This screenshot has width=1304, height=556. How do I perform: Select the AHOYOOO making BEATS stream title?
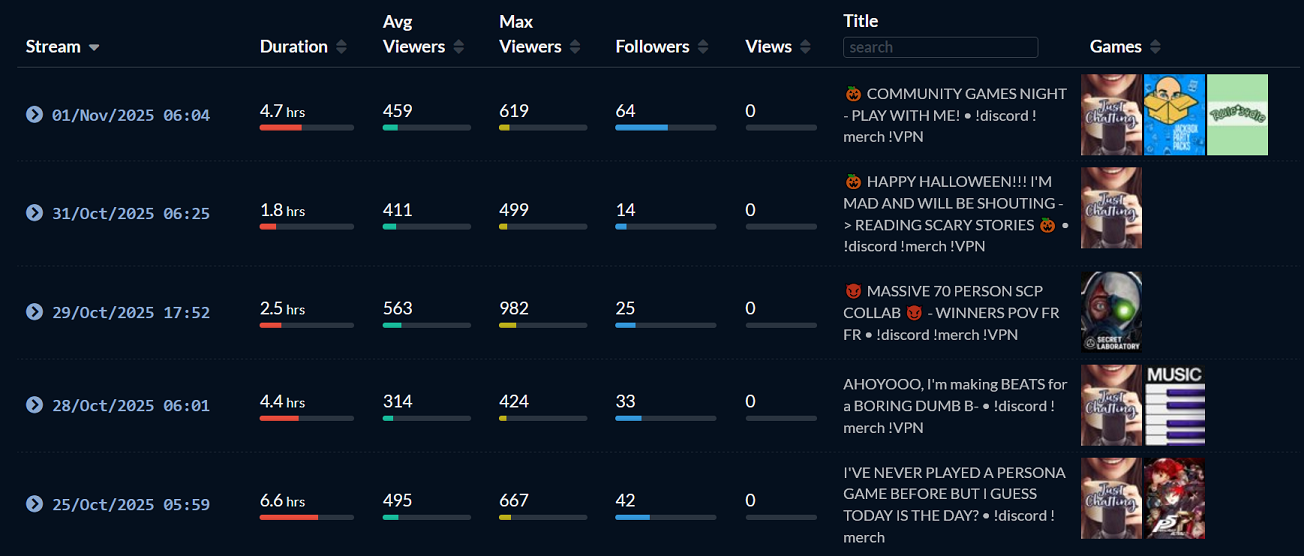(955, 405)
